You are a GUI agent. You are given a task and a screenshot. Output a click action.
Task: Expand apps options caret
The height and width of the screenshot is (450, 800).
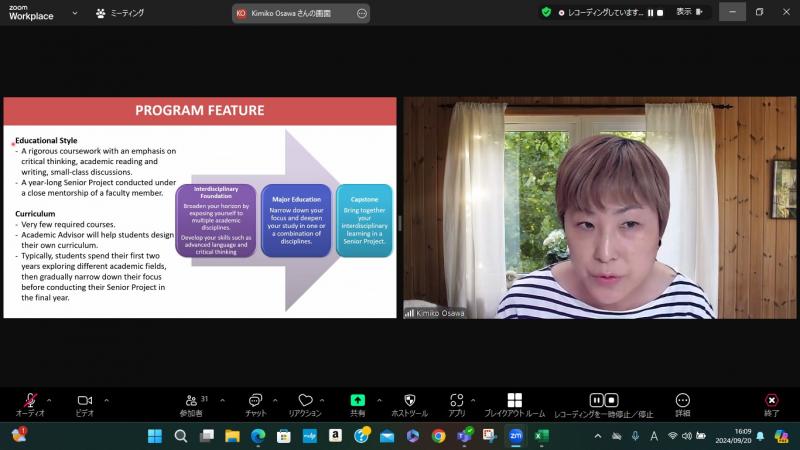click(473, 401)
